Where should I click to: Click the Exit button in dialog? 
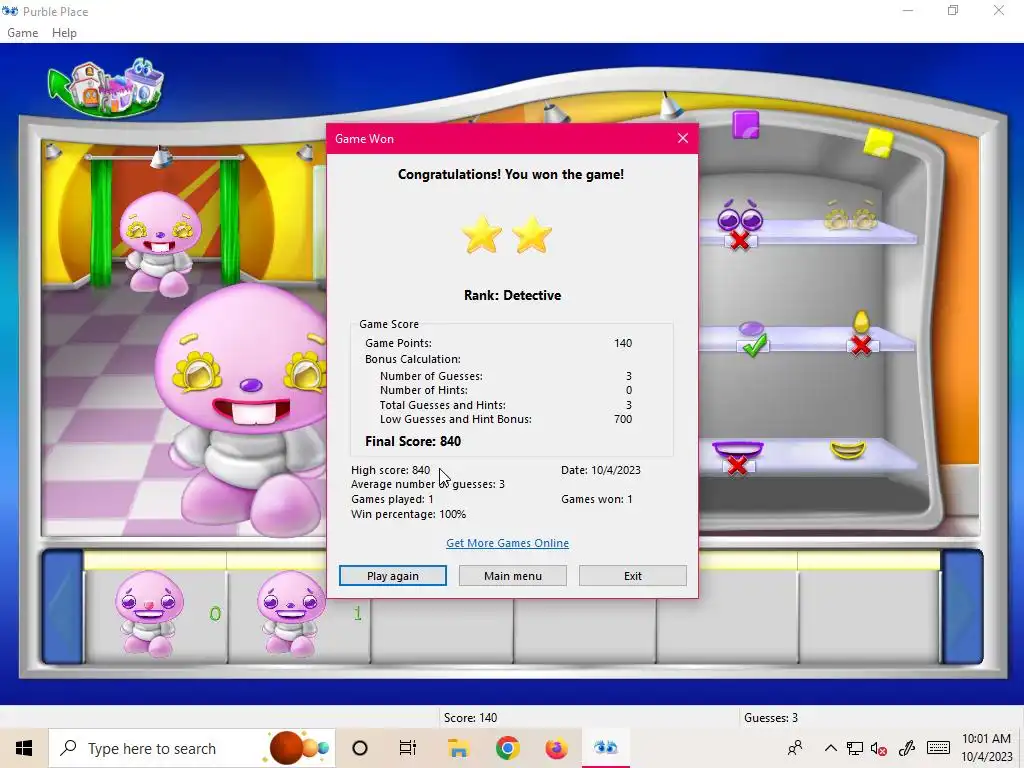coord(633,575)
